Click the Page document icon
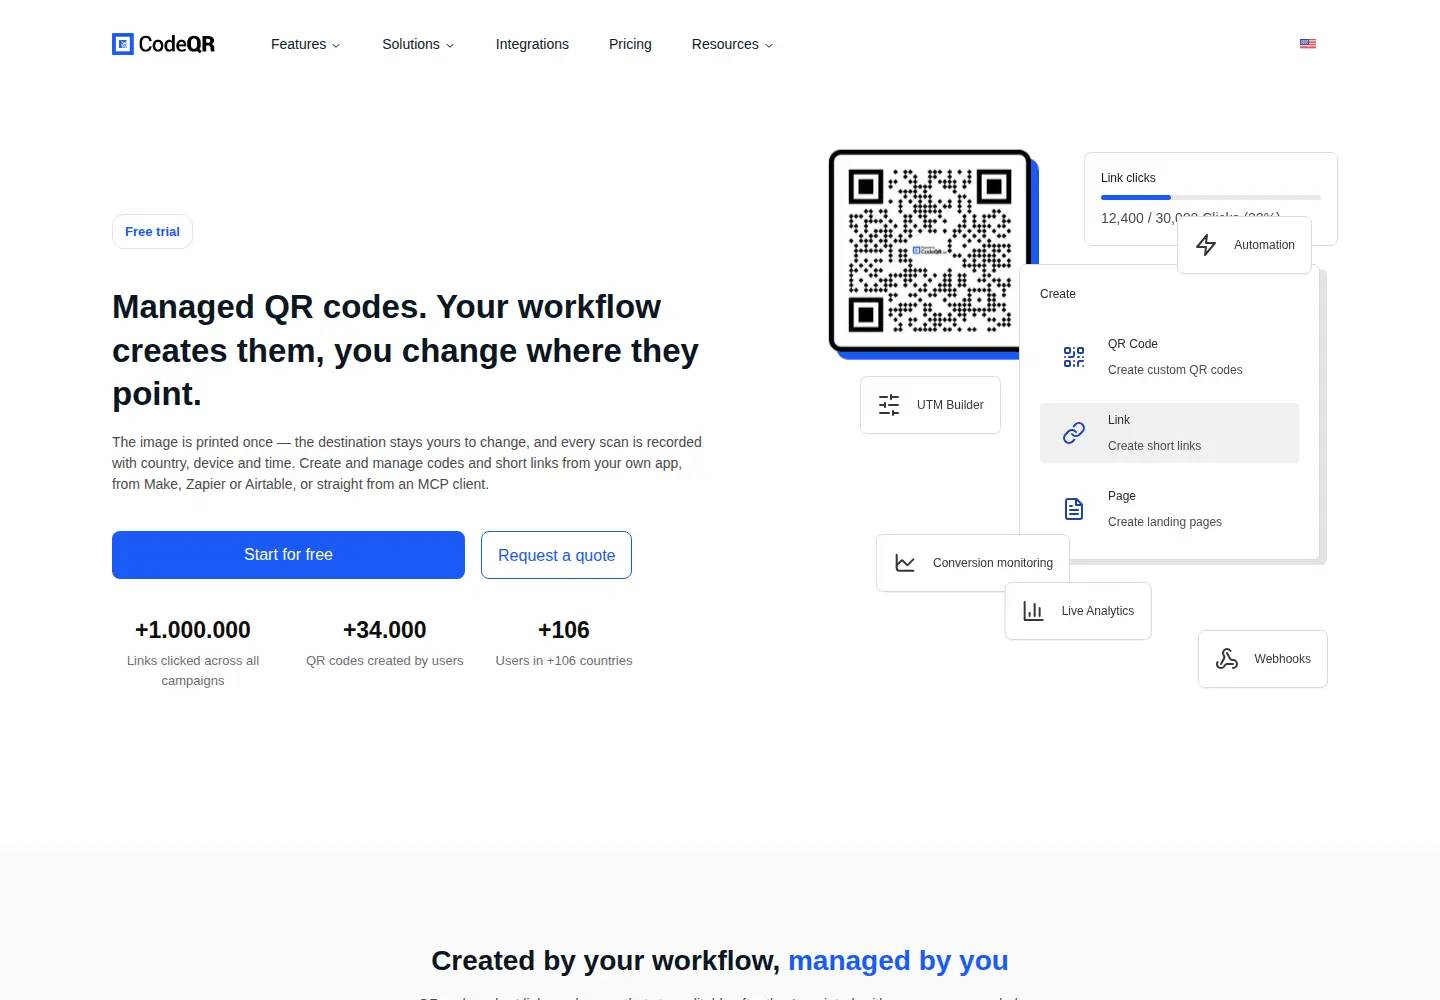The width and height of the screenshot is (1440, 1000). 1074,509
